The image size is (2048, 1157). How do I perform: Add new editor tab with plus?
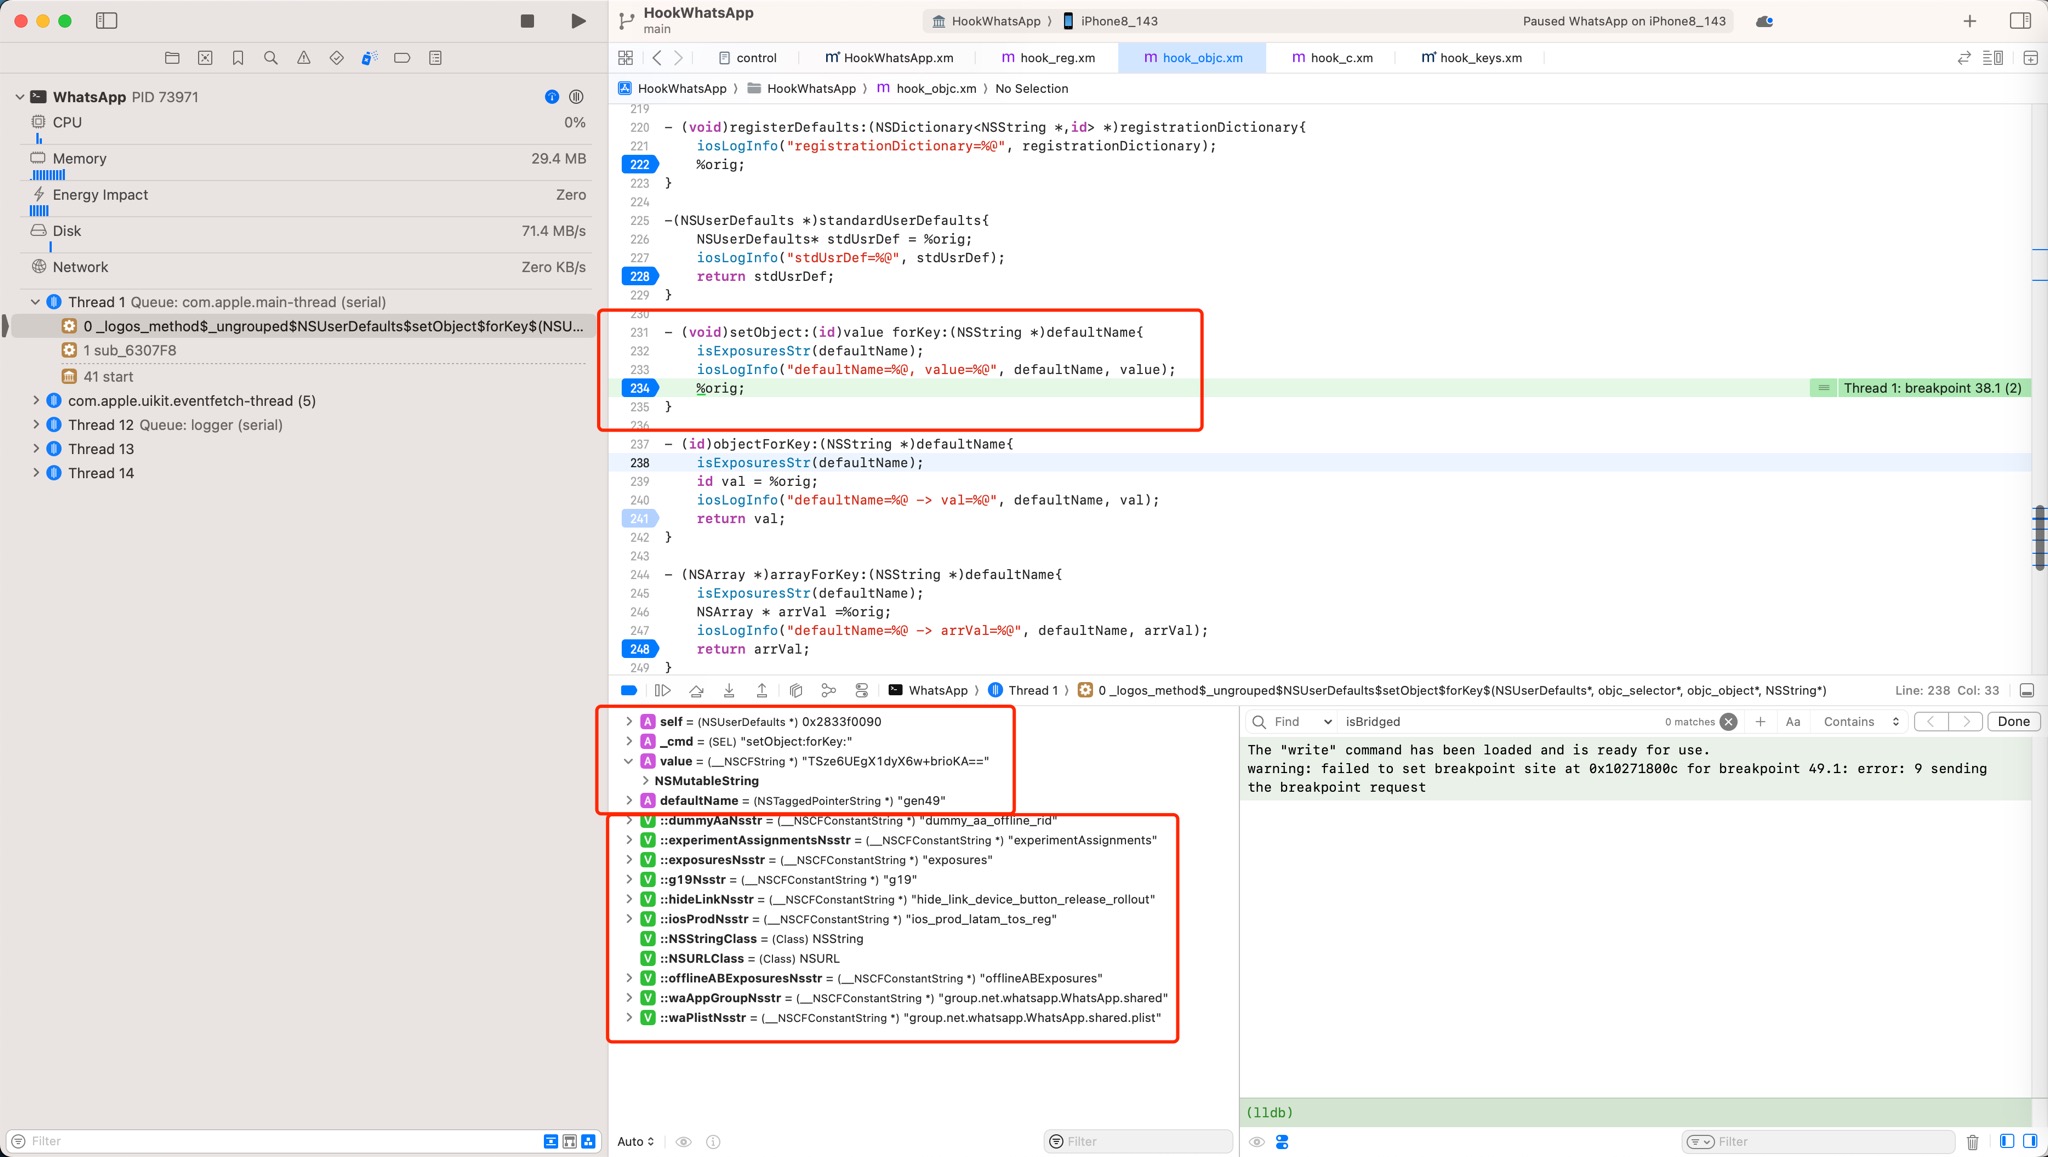coord(1970,21)
